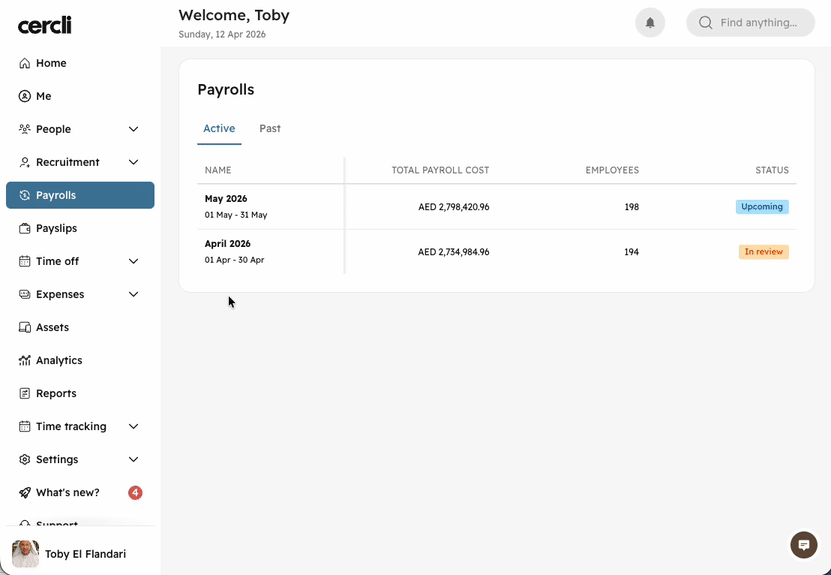Click the 01 Apr - 30 Apr date range

pyautogui.click(x=234, y=260)
